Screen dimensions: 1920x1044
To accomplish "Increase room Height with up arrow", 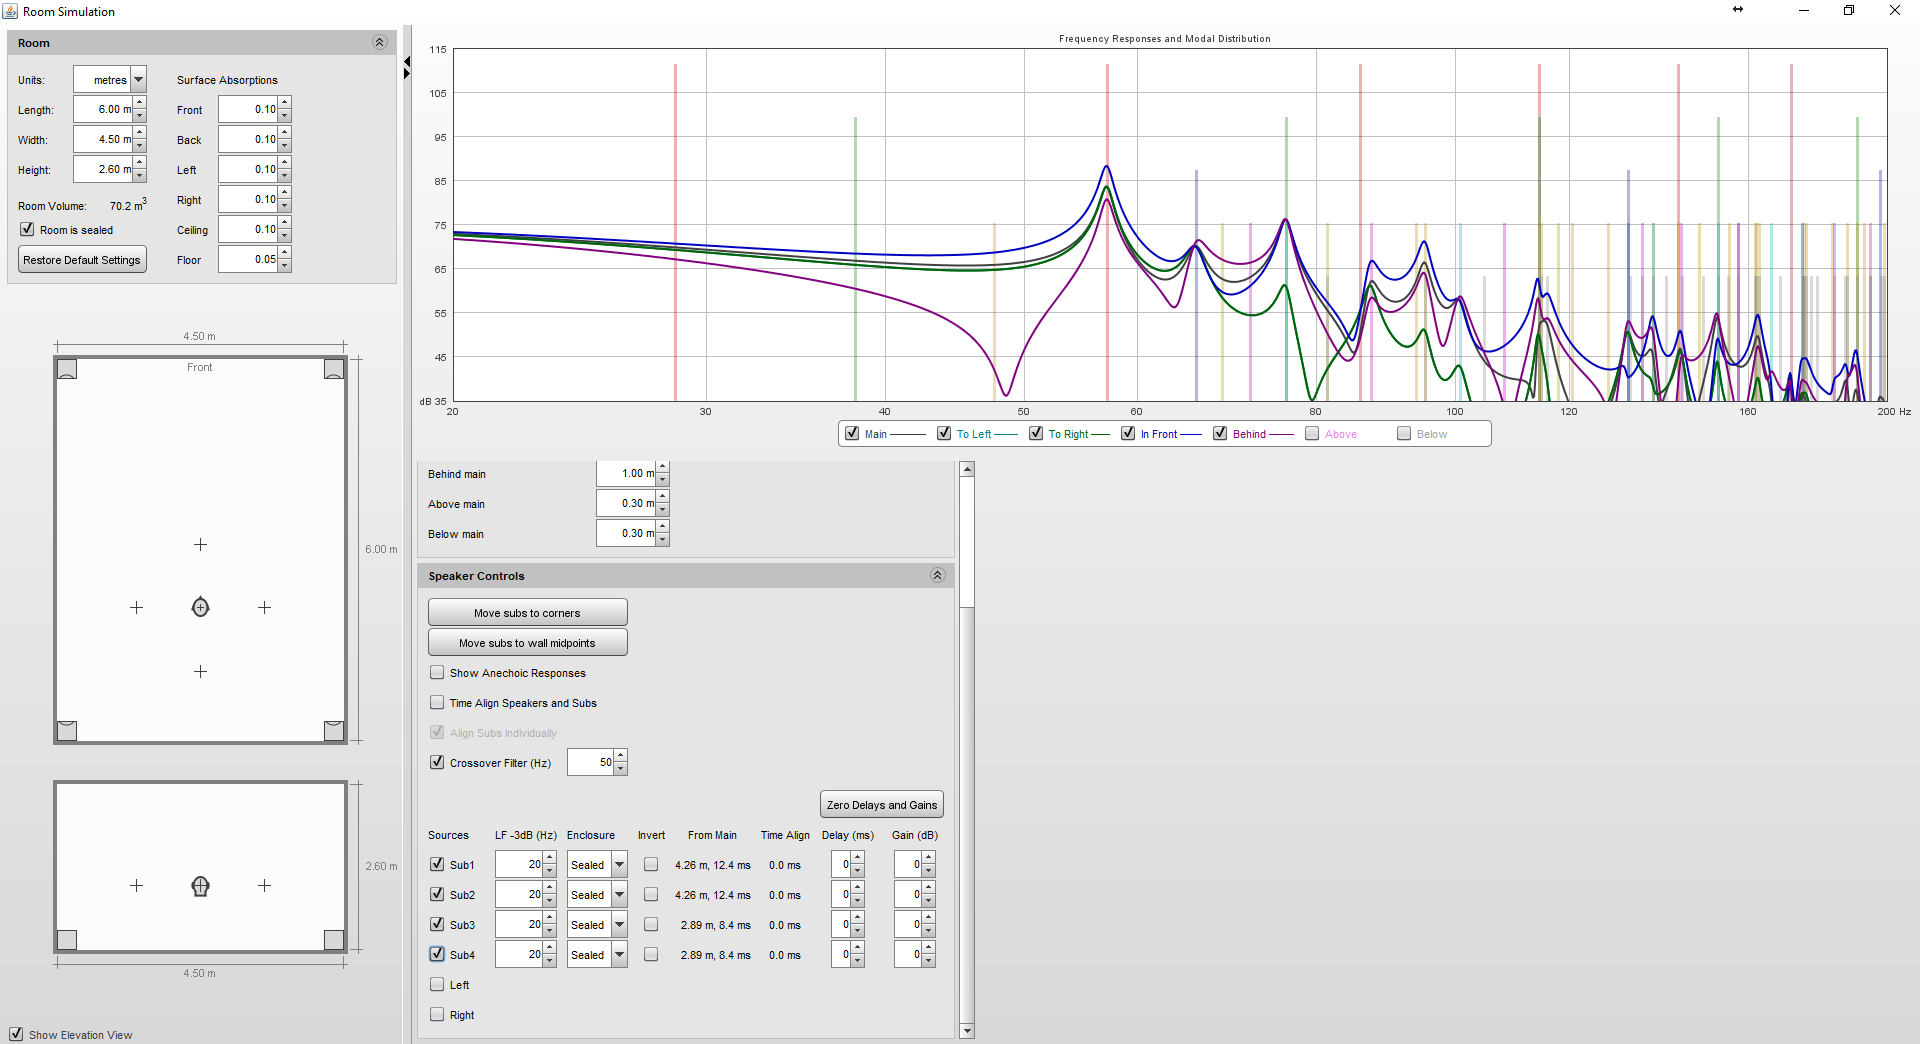I will click(x=140, y=163).
